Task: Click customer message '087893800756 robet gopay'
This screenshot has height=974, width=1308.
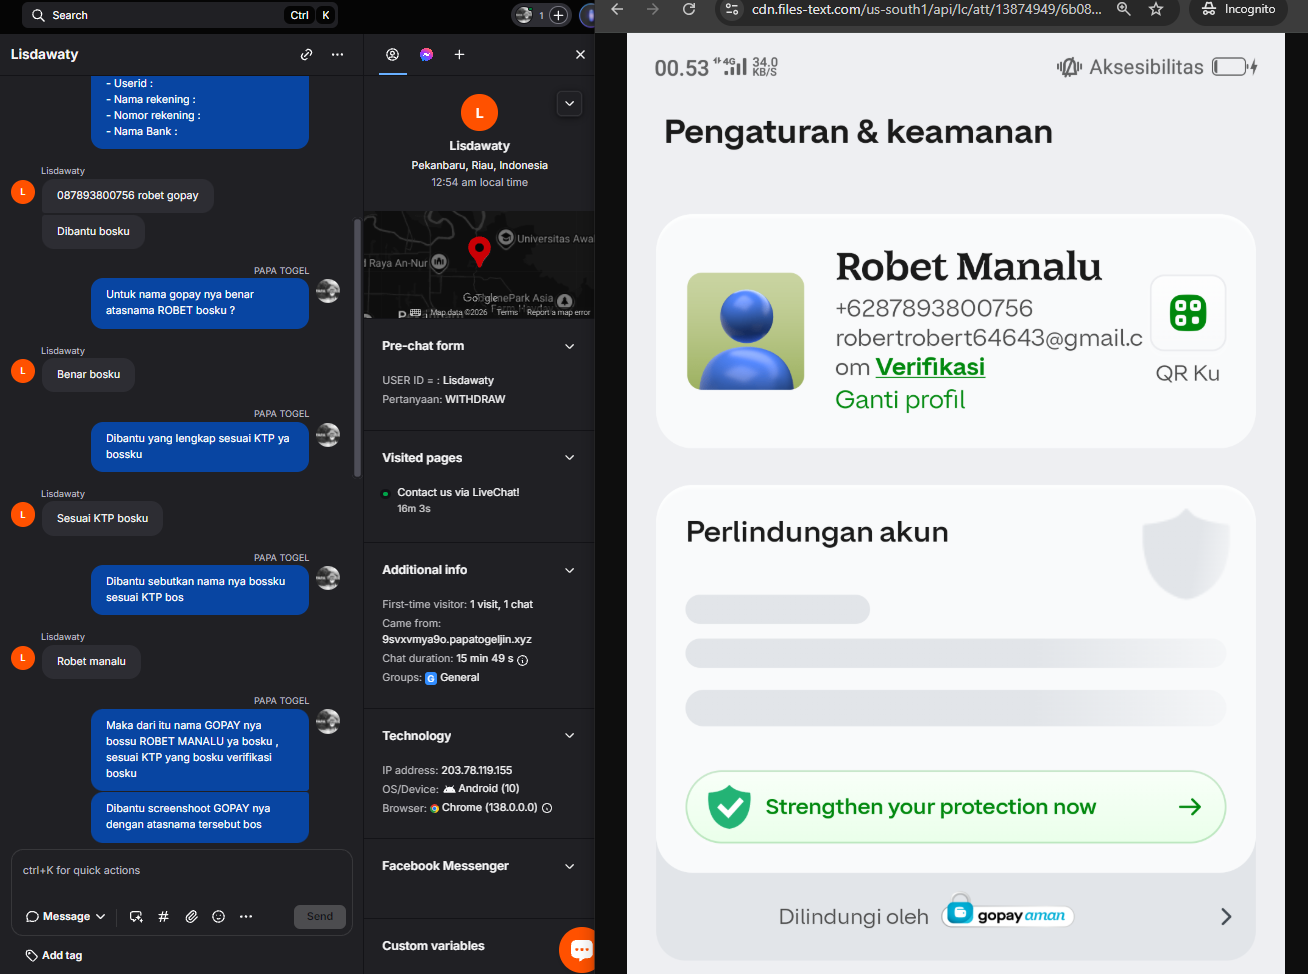Action: 128,196
